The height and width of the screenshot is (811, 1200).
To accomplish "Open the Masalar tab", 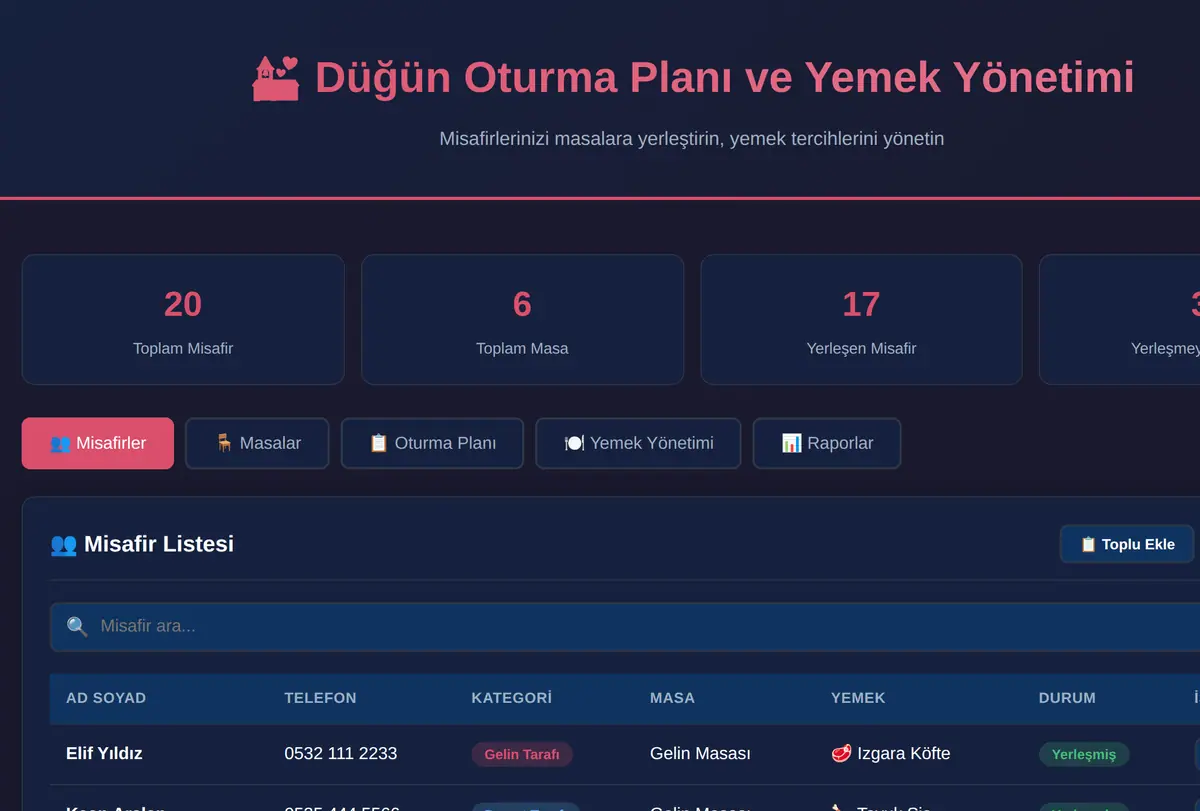I will point(257,443).
